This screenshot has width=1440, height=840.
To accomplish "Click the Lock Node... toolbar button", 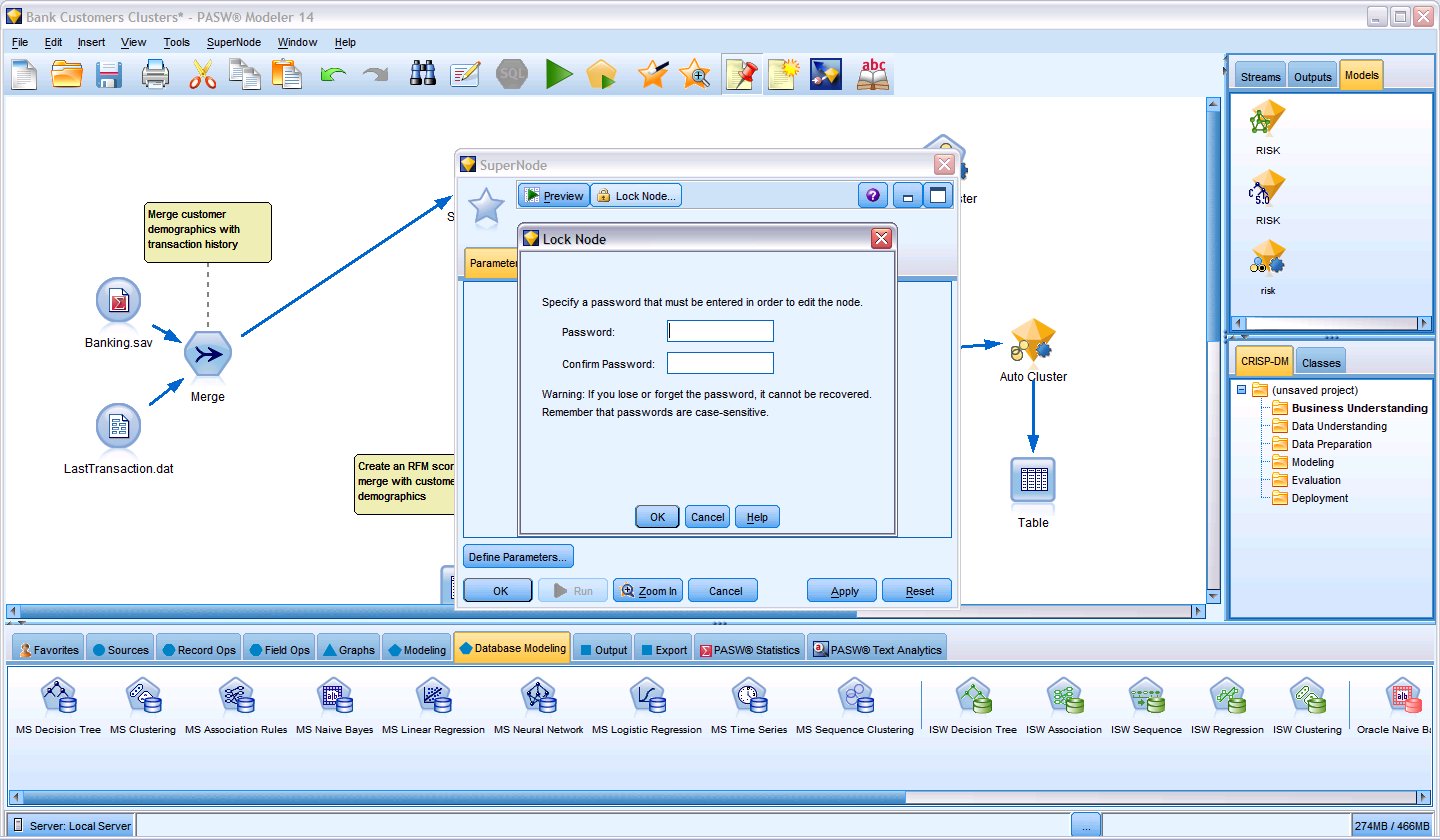I will 636,196.
